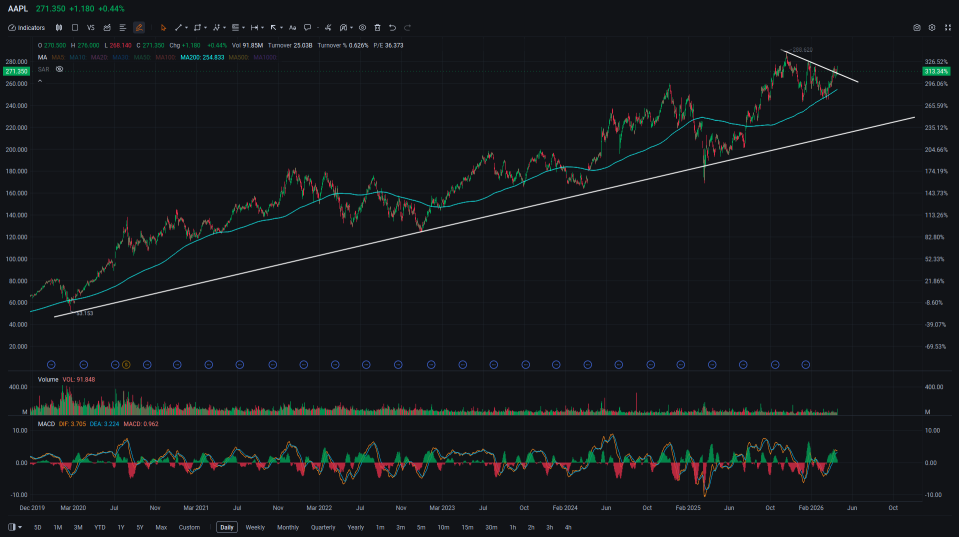959x537 pixels.
Task: Open the Indicators panel
Action: pyautogui.click(x=26, y=28)
